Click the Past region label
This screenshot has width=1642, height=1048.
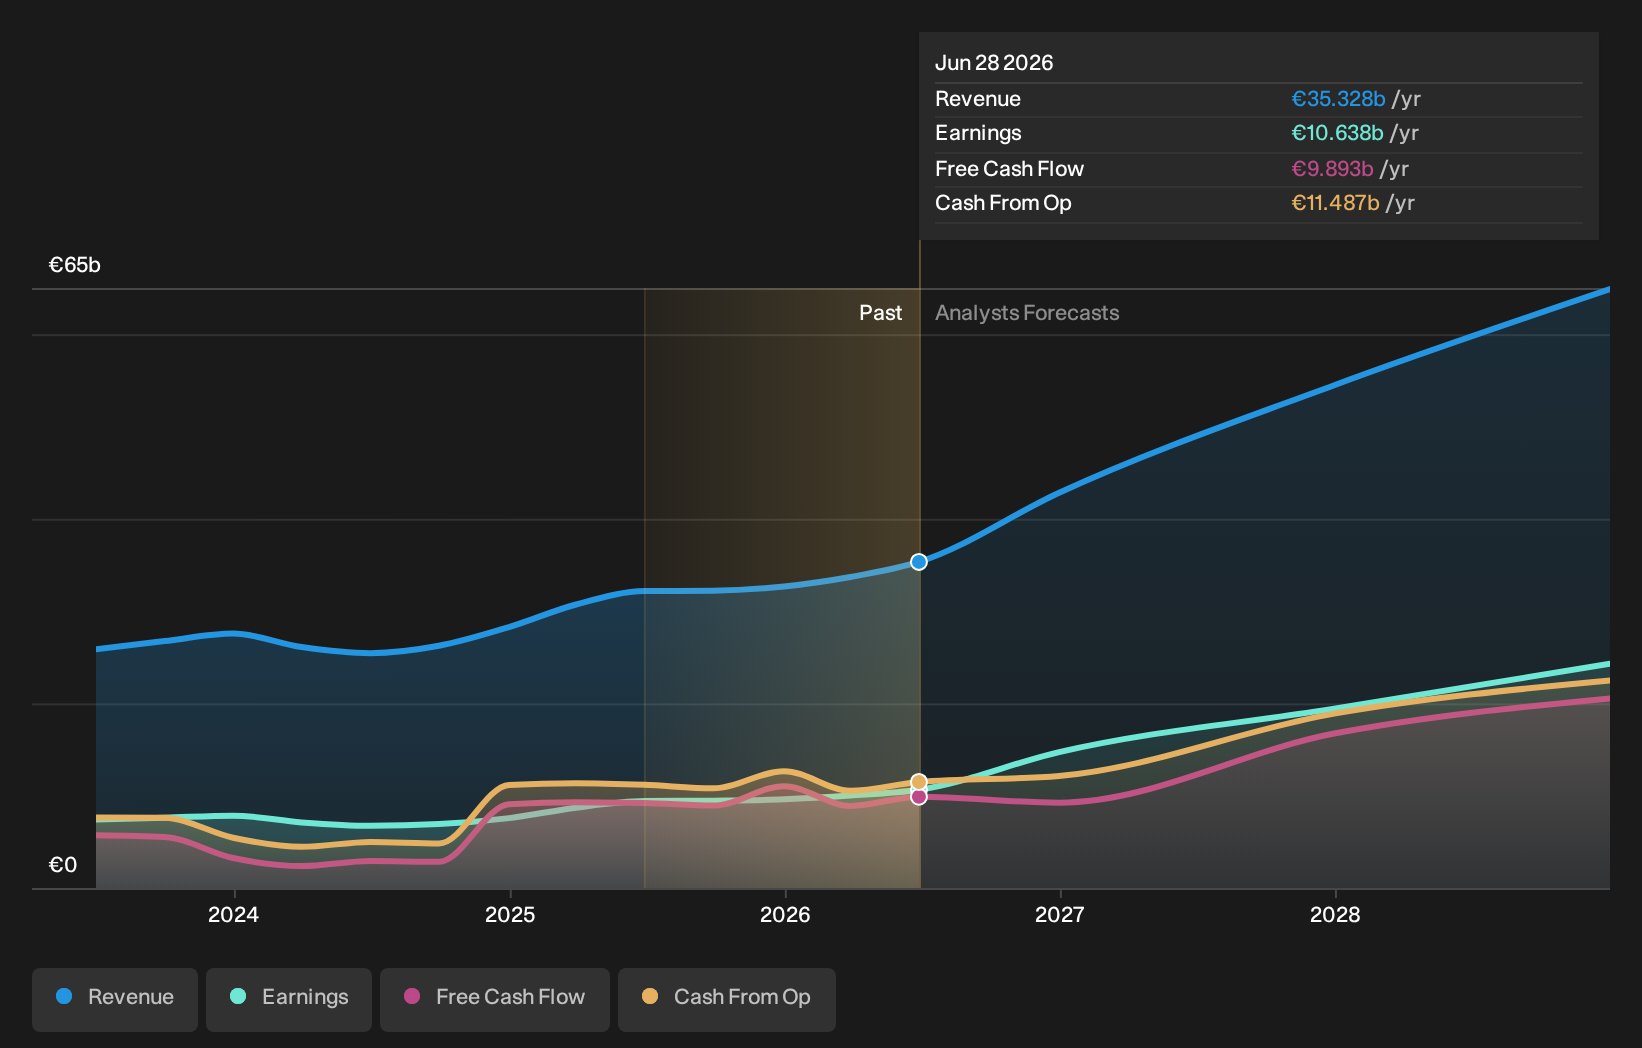click(x=880, y=313)
